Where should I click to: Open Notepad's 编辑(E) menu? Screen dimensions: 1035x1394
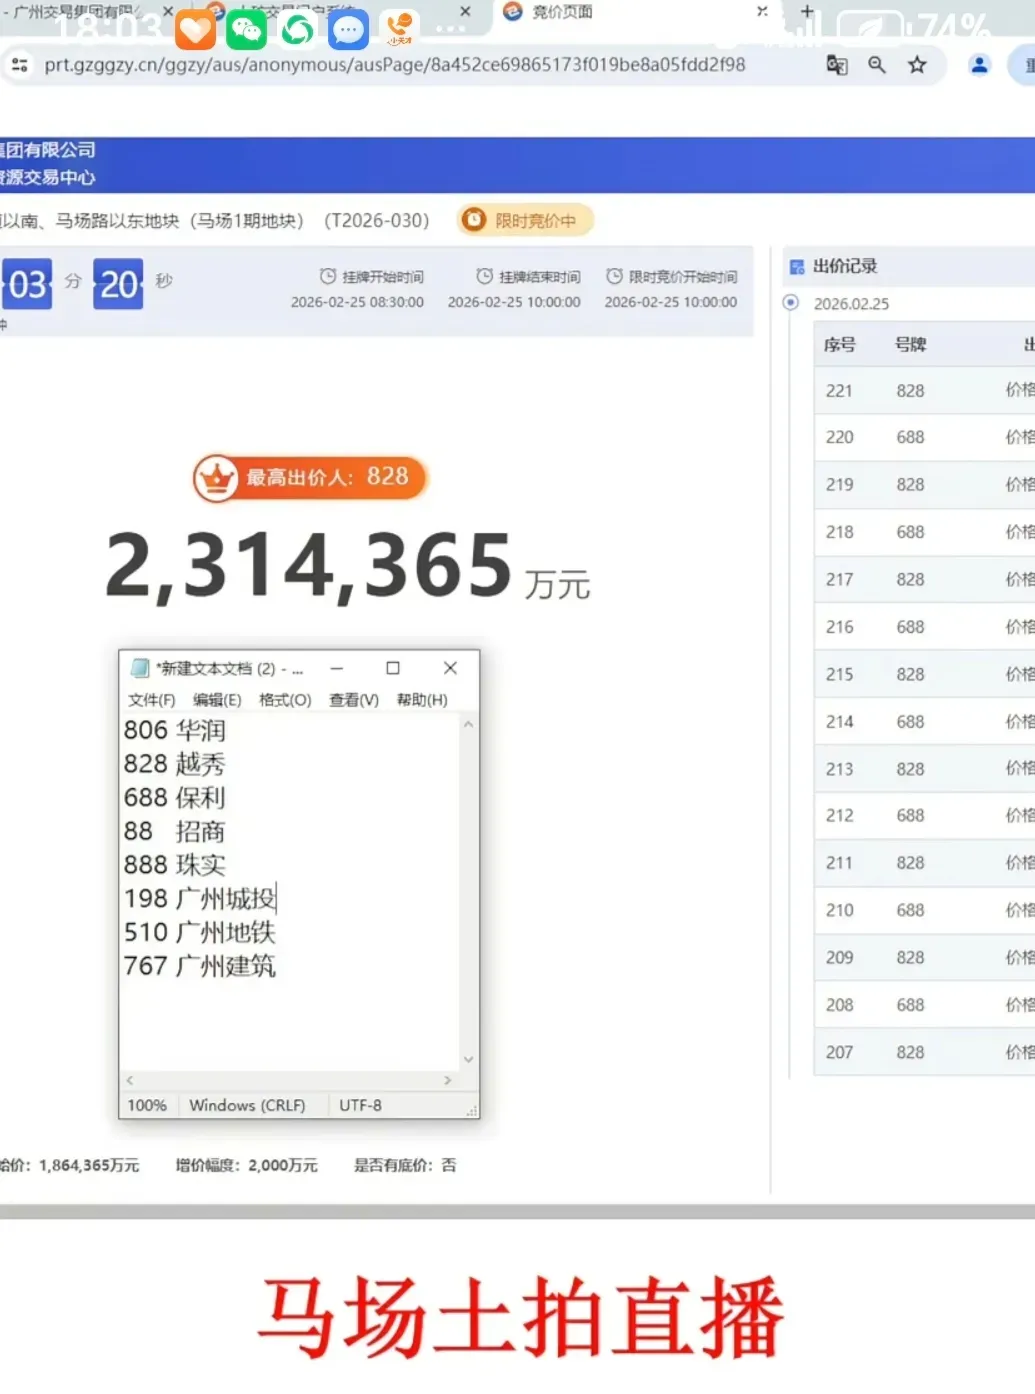pos(217,700)
